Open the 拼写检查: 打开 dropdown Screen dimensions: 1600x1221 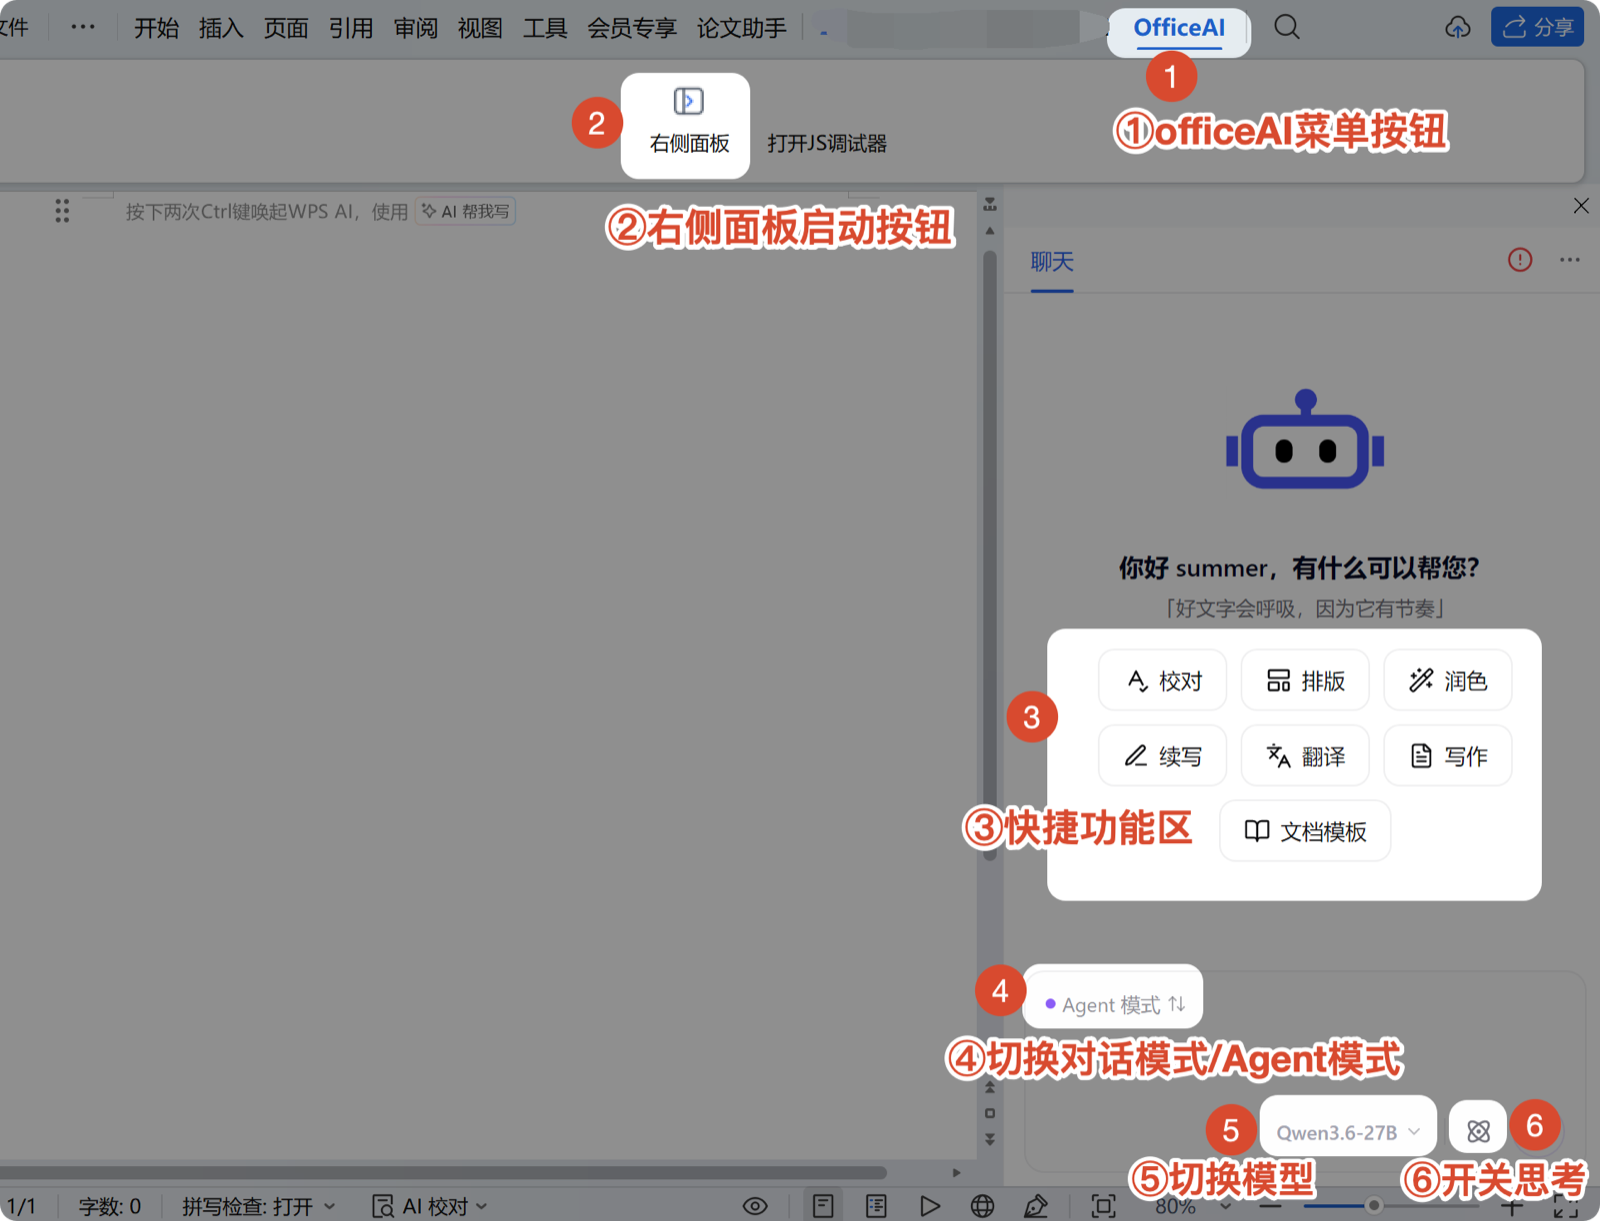[x=258, y=1206]
